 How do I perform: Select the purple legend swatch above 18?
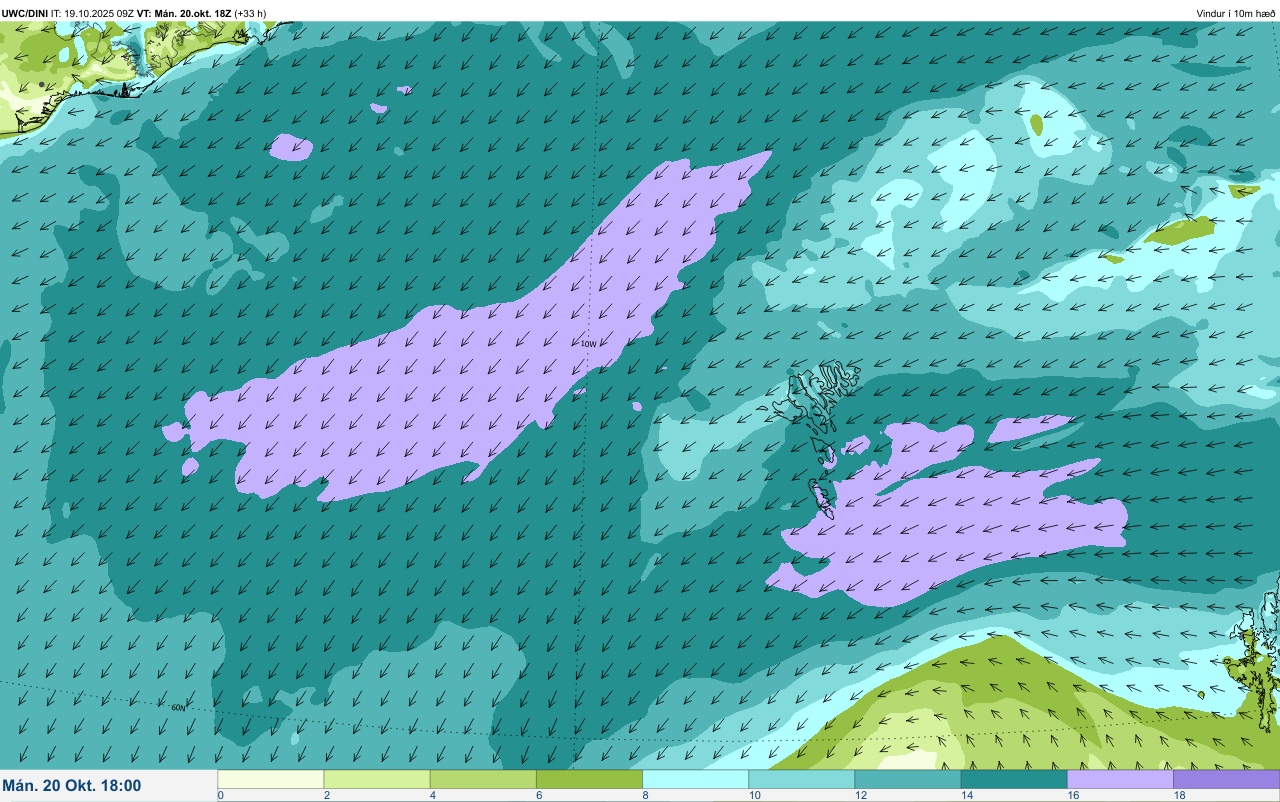point(1226,779)
